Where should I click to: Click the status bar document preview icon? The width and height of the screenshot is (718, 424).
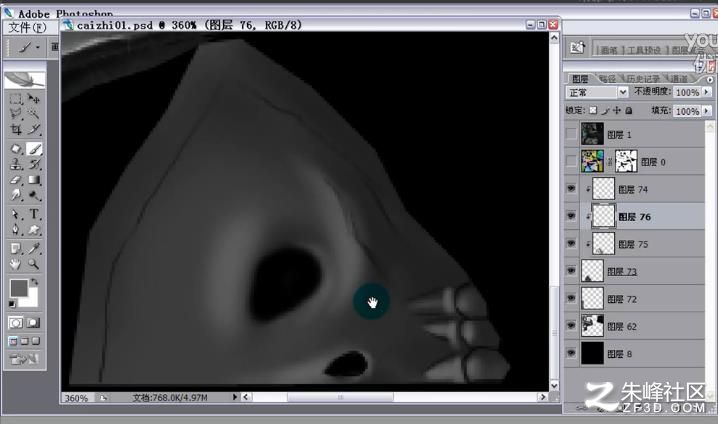click(x=103, y=397)
